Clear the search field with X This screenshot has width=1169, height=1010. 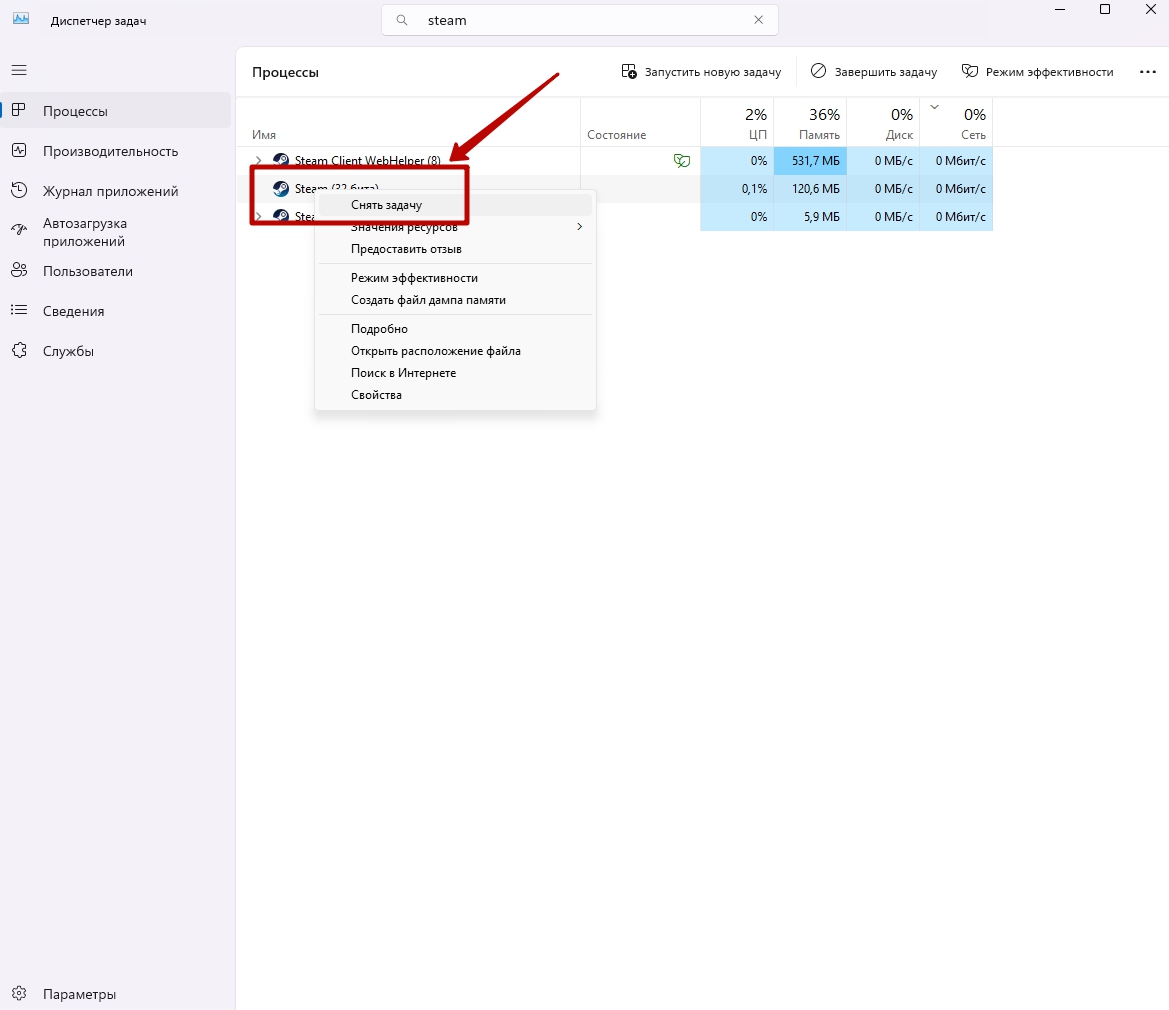coord(758,20)
